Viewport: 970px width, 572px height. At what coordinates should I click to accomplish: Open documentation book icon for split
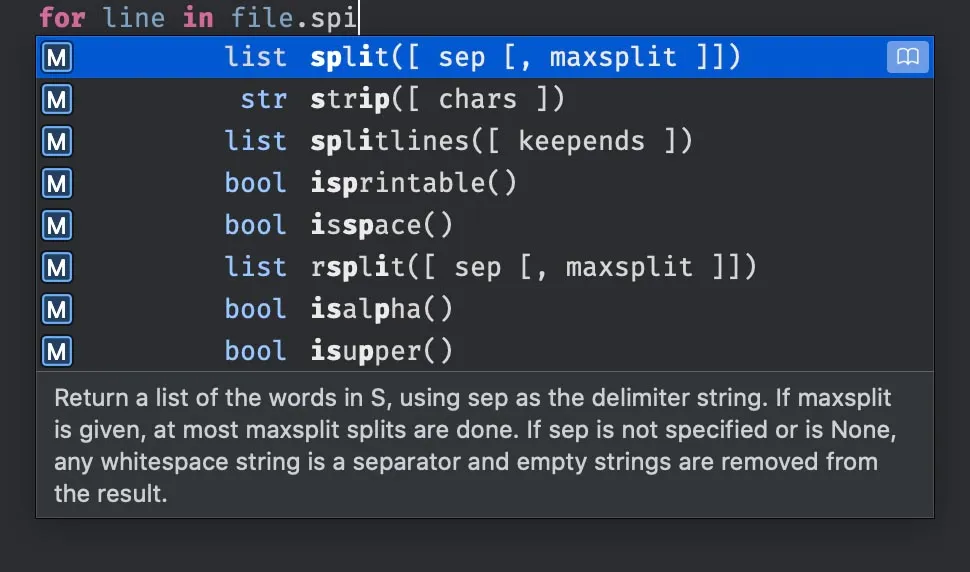[908, 57]
